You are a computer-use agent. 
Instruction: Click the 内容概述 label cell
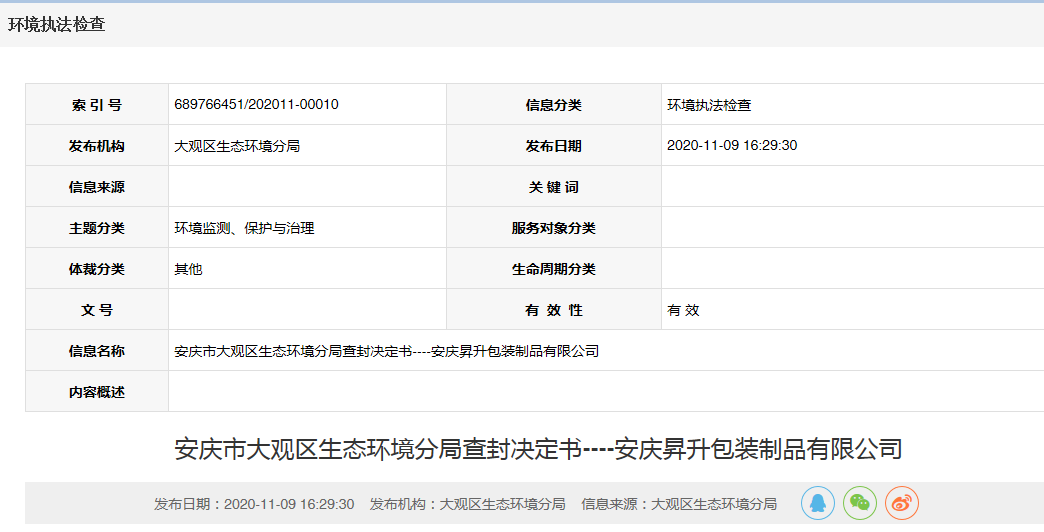(97, 392)
